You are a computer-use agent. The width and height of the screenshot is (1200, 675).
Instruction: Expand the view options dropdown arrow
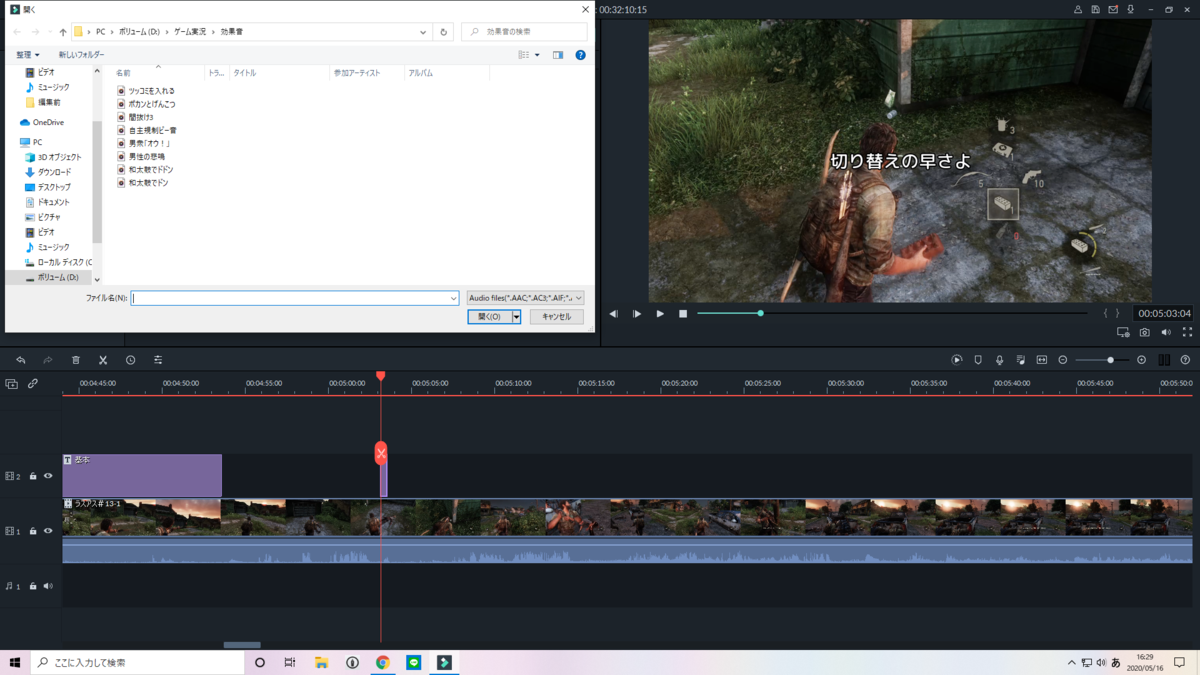pyautogui.click(x=537, y=55)
